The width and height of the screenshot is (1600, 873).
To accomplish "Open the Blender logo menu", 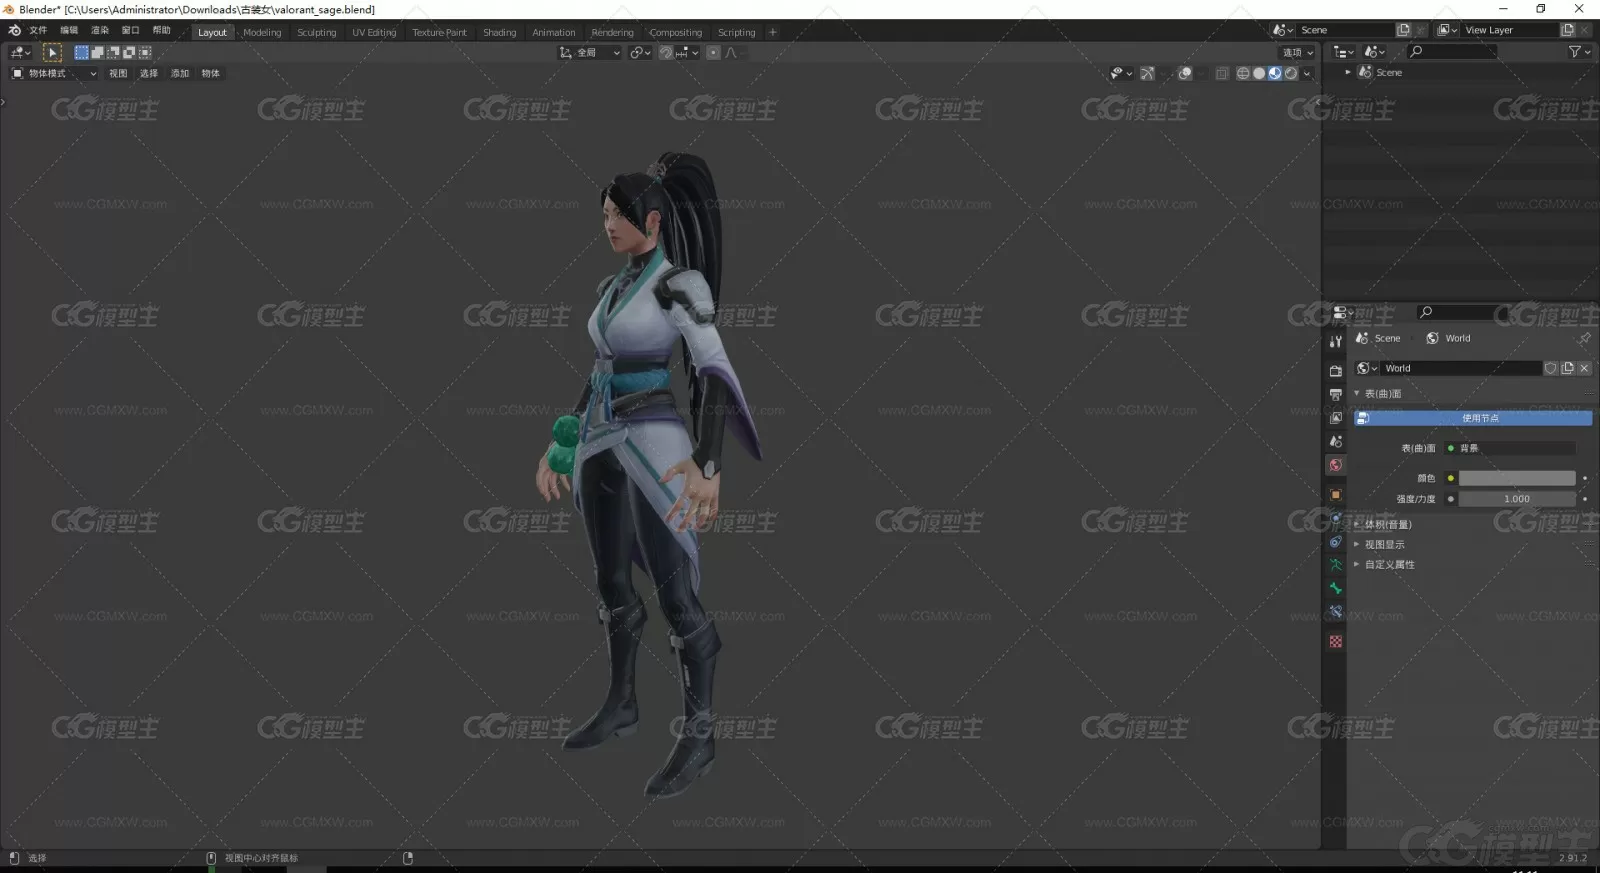I will [14, 30].
